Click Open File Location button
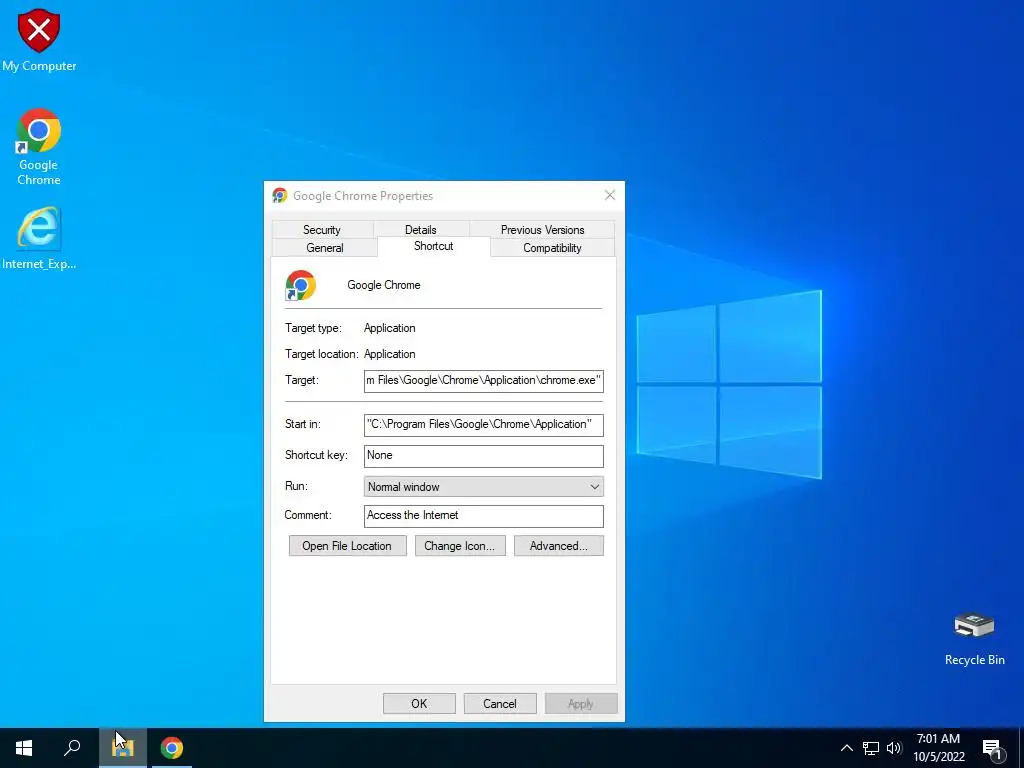1024x768 pixels. pyautogui.click(x=347, y=546)
